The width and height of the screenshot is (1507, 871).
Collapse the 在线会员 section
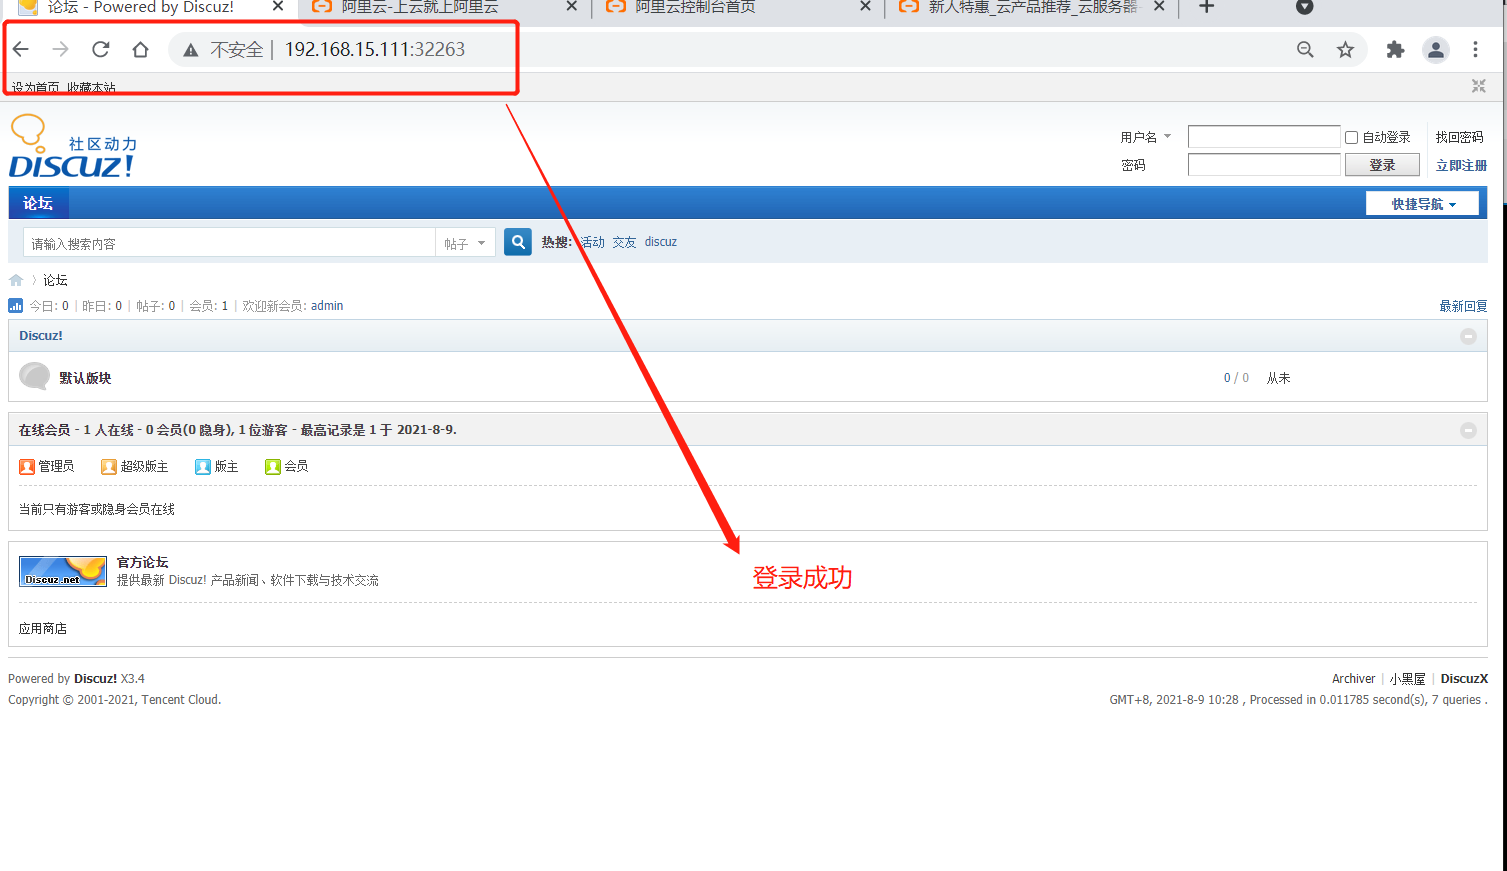click(1468, 430)
